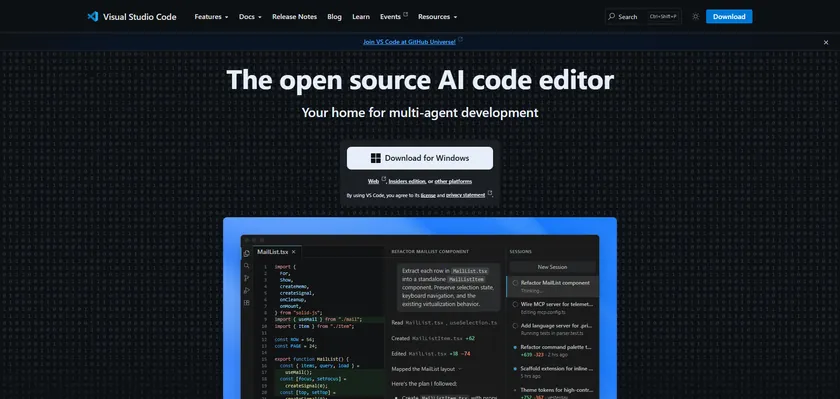Open the license link
Screen dimensions: 840x399
point(428,195)
